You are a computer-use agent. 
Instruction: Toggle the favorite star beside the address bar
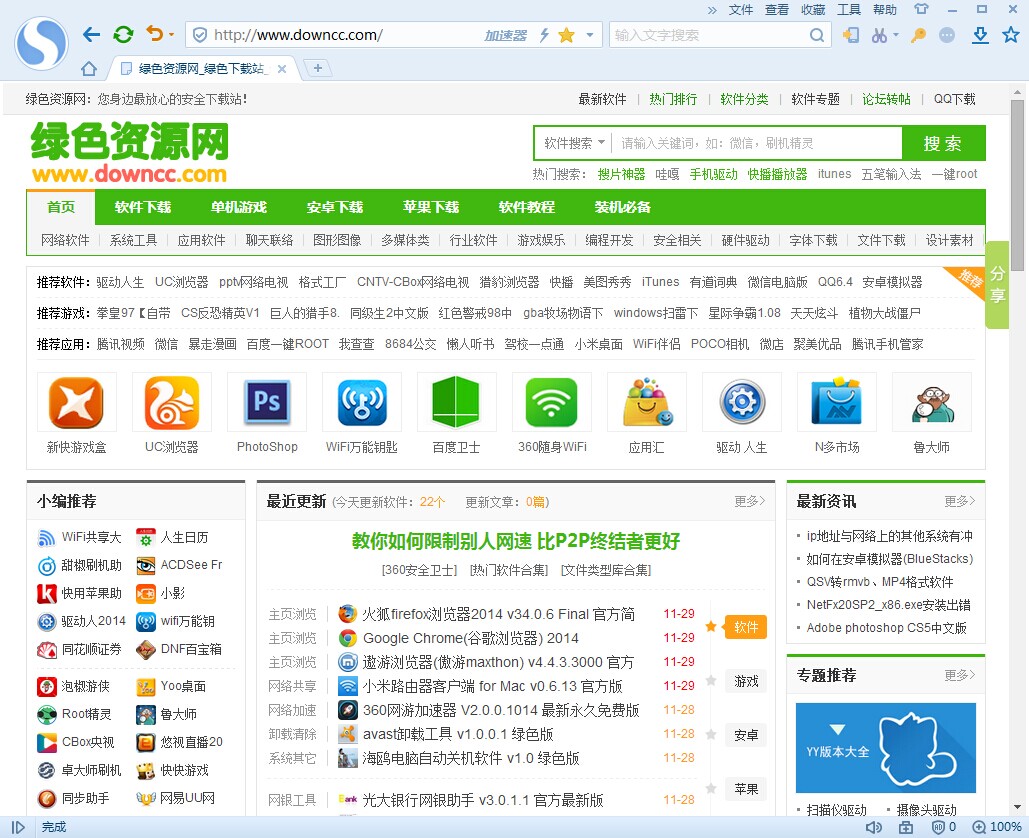[564, 34]
